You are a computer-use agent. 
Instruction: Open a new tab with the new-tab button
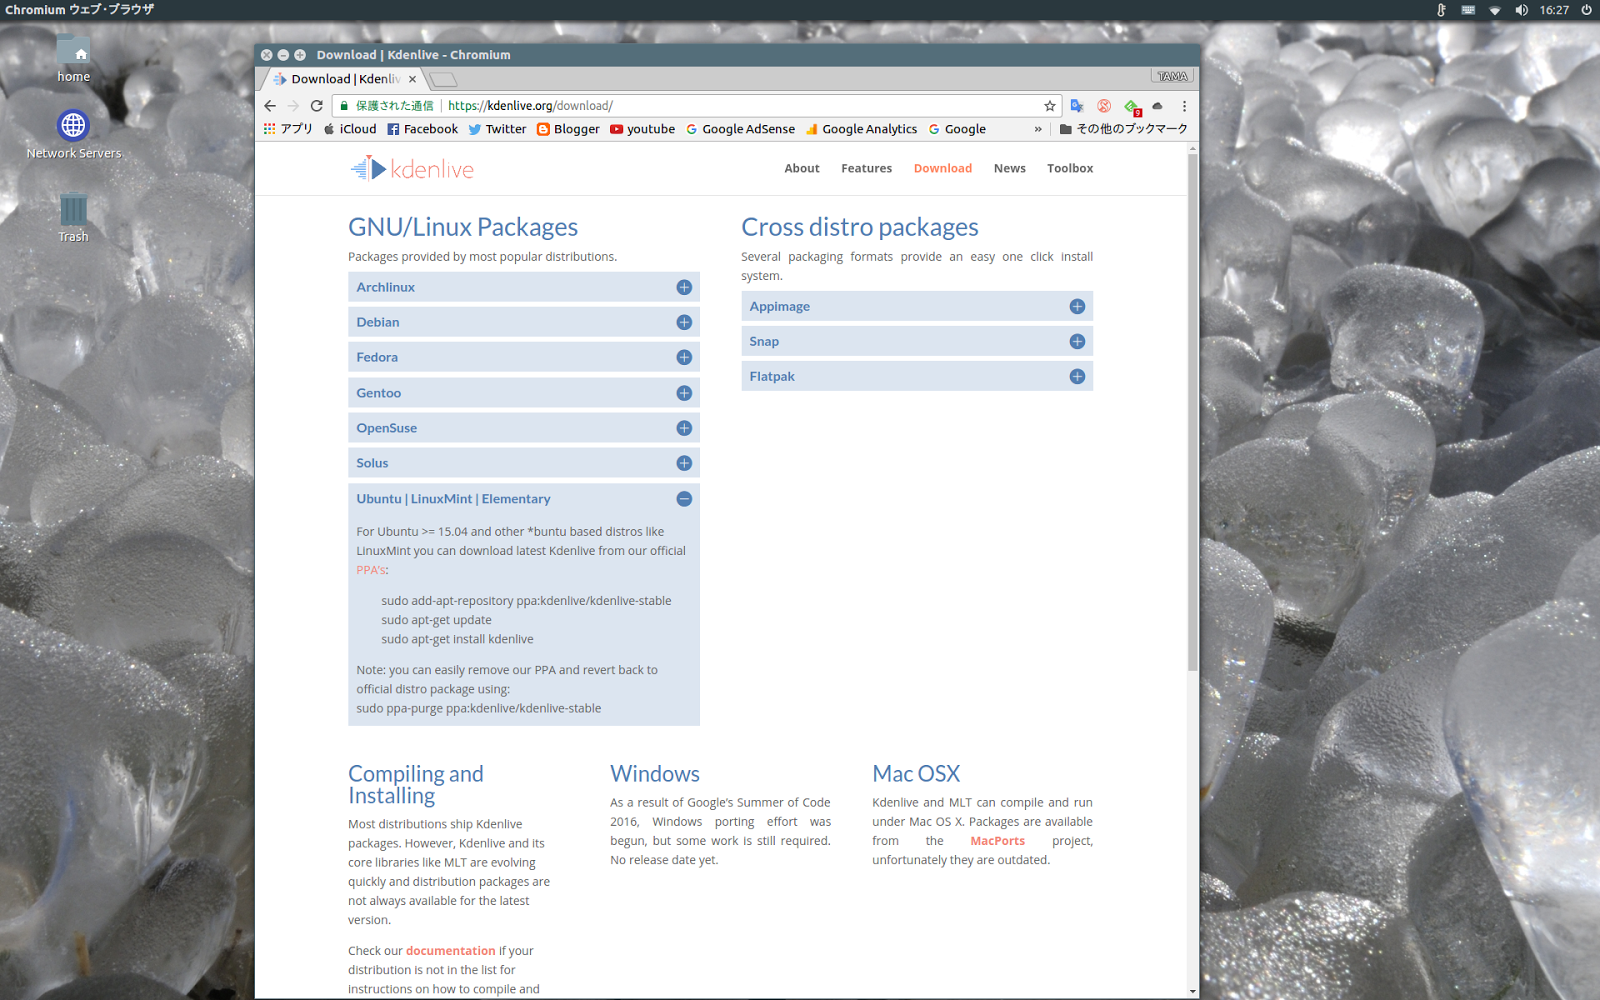(444, 79)
